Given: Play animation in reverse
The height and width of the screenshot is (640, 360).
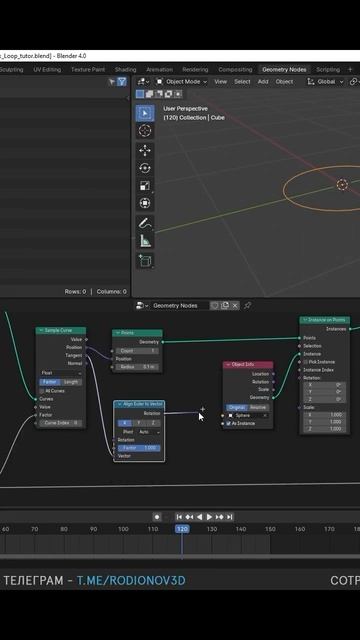Looking at the screenshot, I should [x=199, y=517].
